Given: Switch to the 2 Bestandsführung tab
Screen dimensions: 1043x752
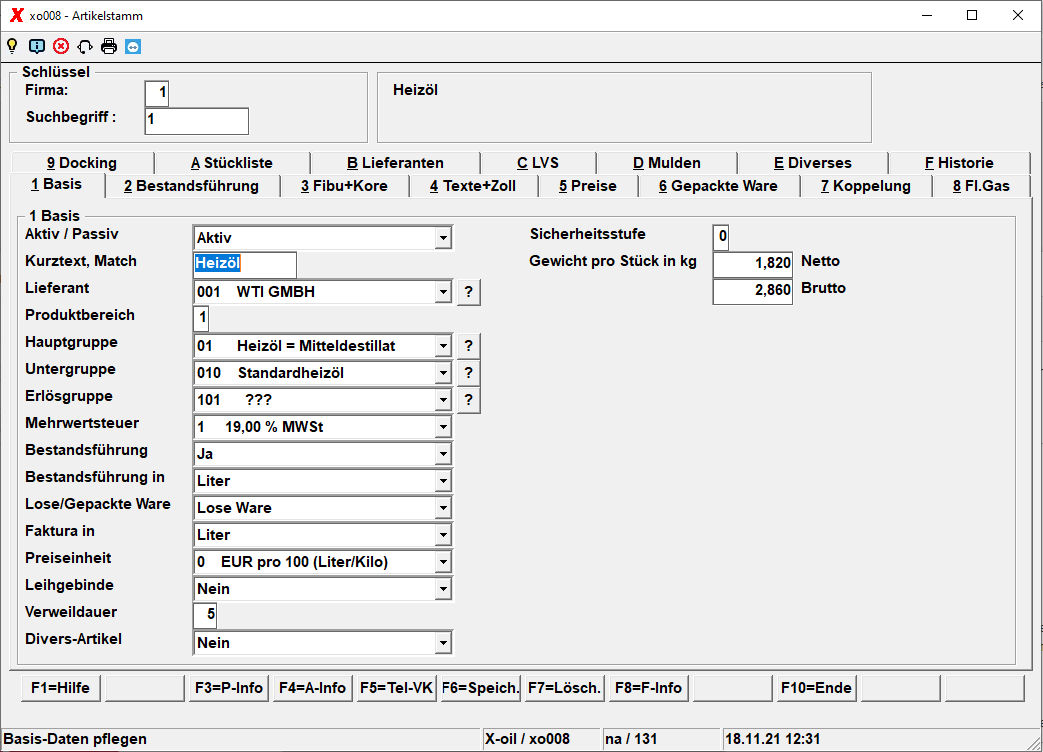Looking at the screenshot, I should pos(192,186).
